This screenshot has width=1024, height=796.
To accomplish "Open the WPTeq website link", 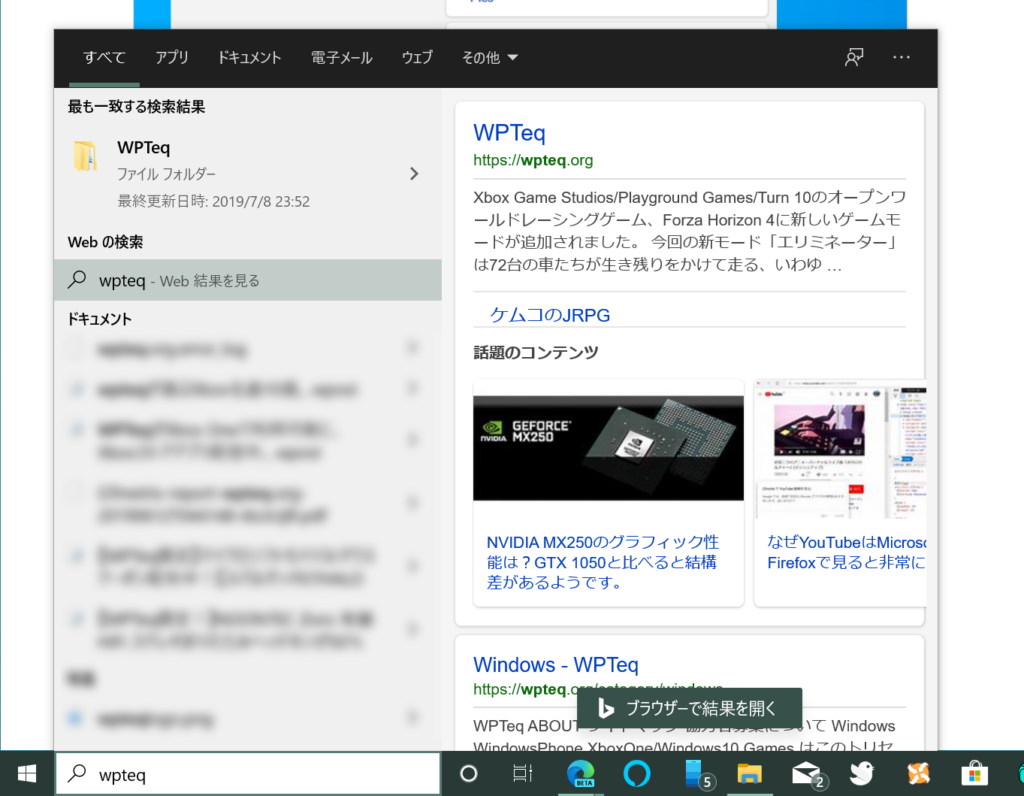I will [508, 132].
